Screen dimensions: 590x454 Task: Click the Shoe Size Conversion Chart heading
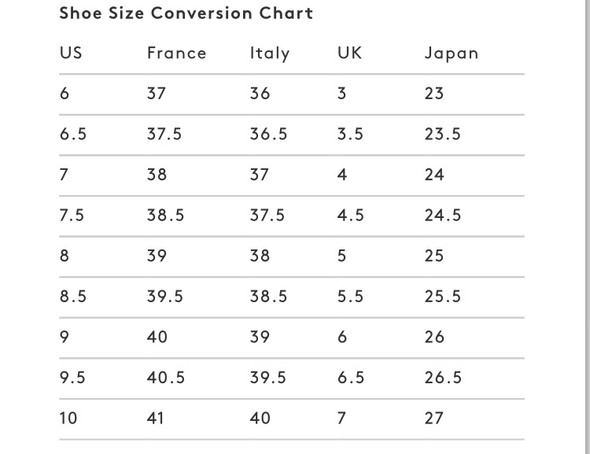pyautogui.click(x=186, y=13)
